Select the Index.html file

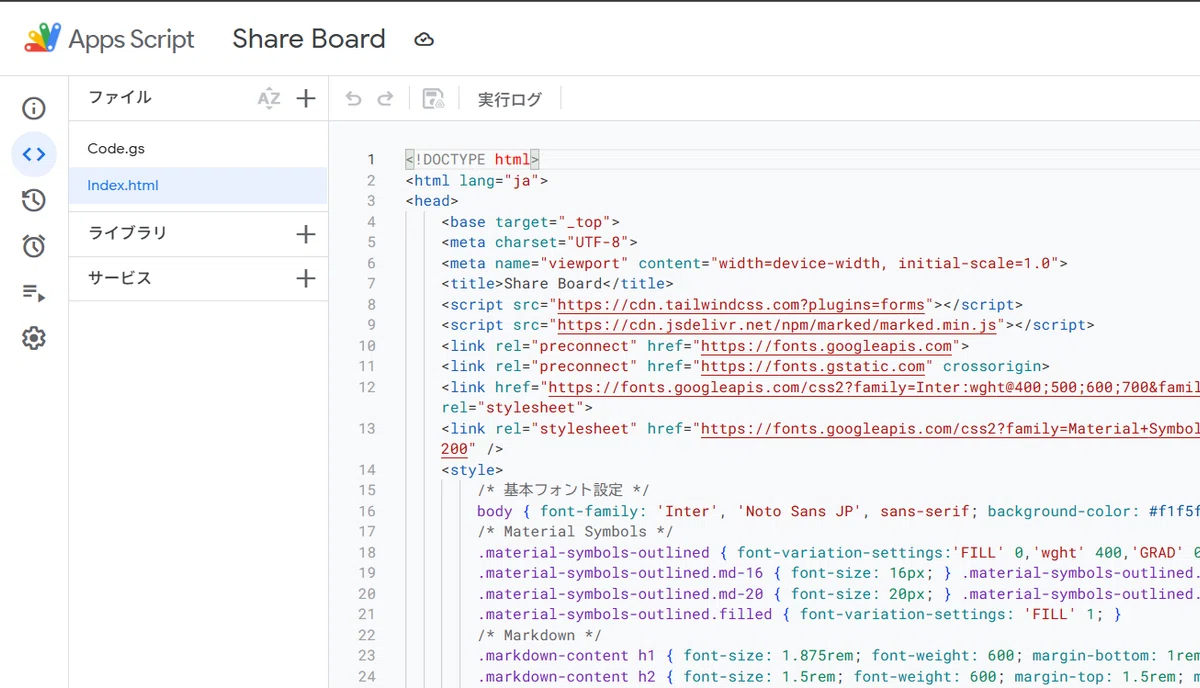(198, 185)
